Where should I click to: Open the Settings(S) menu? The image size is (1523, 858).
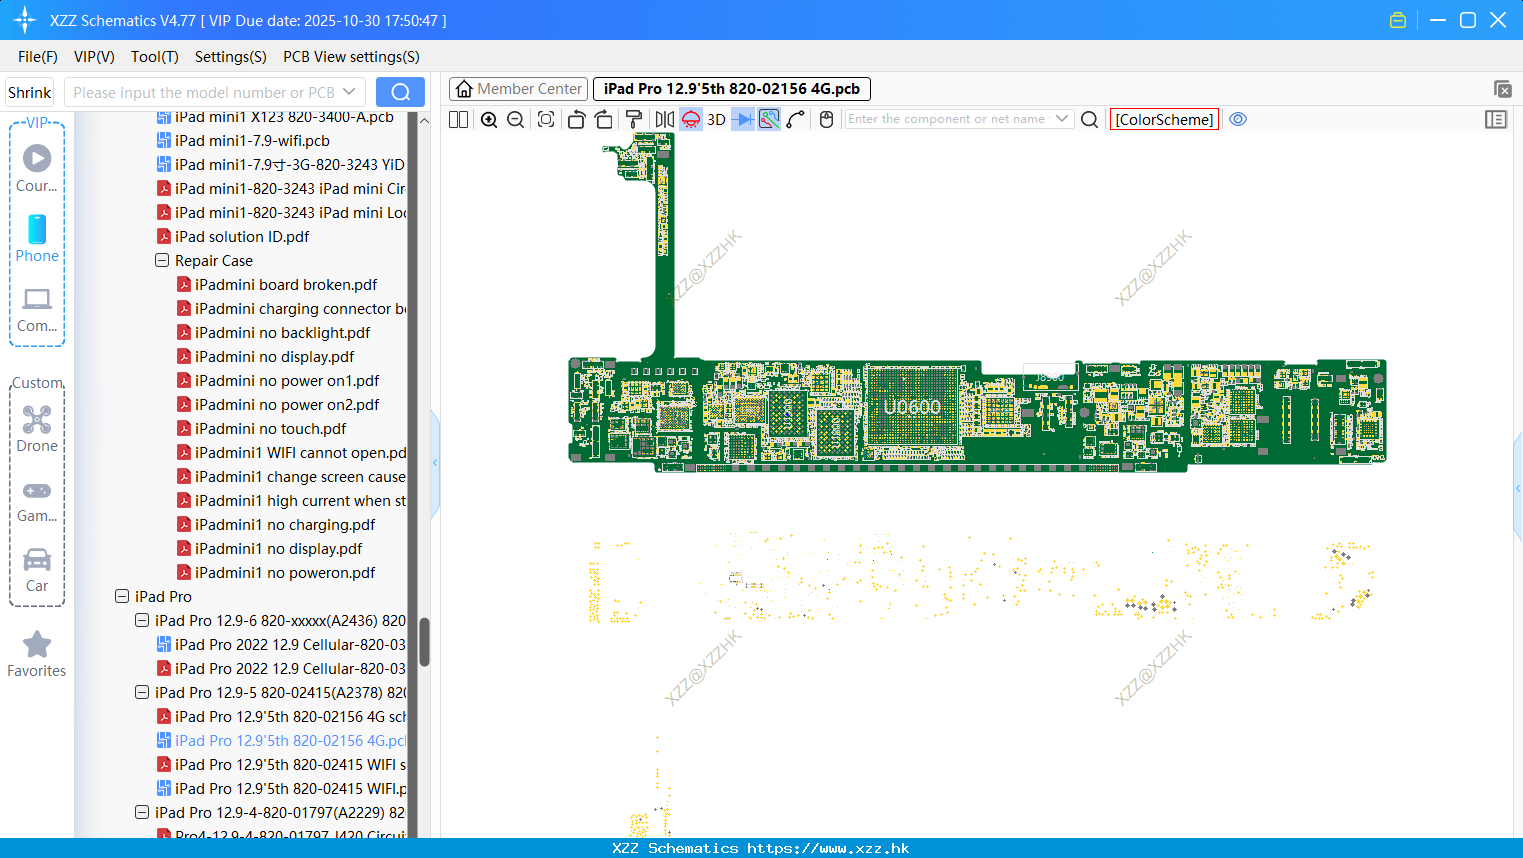231,57
